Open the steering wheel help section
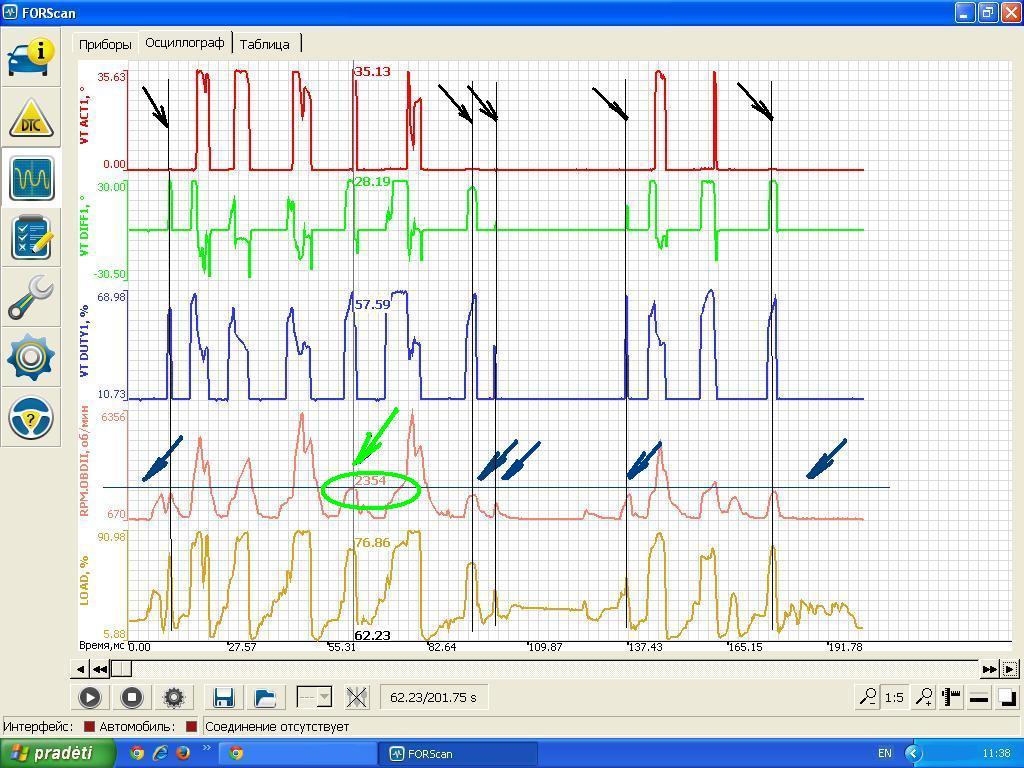Viewport: 1024px width, 768px height. pos(31,418)
